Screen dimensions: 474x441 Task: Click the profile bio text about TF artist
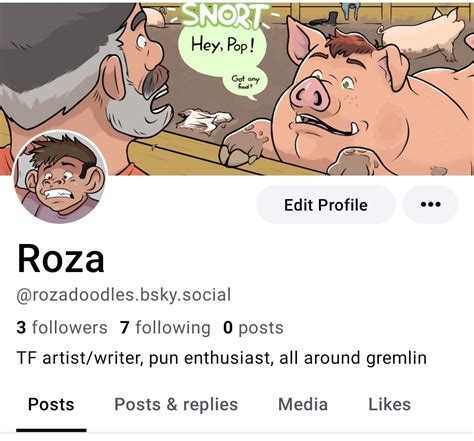[x=222, y=358]
